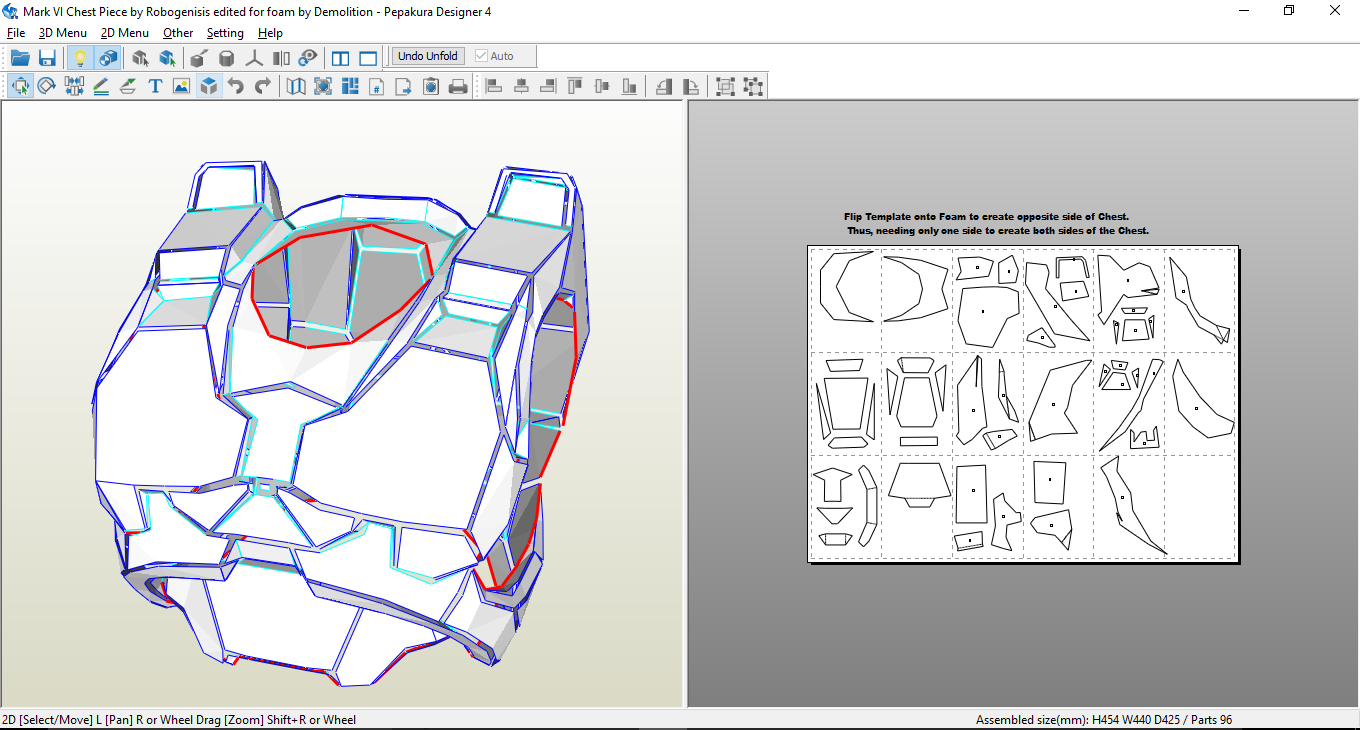Image resolution: width=1360 pixels, height=730 pixels.
Task: Click the page with arrow export icon
Action: click(x=404, y=86)
